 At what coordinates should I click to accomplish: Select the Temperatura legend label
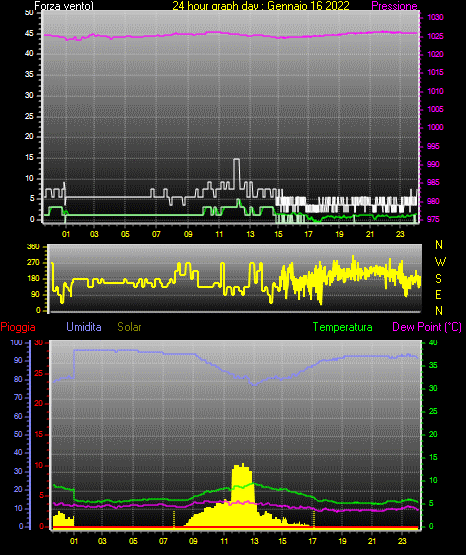point(343,327)
